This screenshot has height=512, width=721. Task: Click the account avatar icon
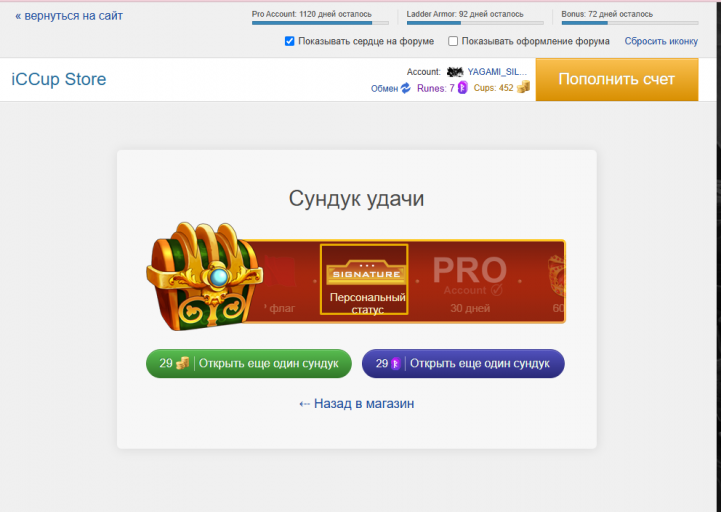455,72
